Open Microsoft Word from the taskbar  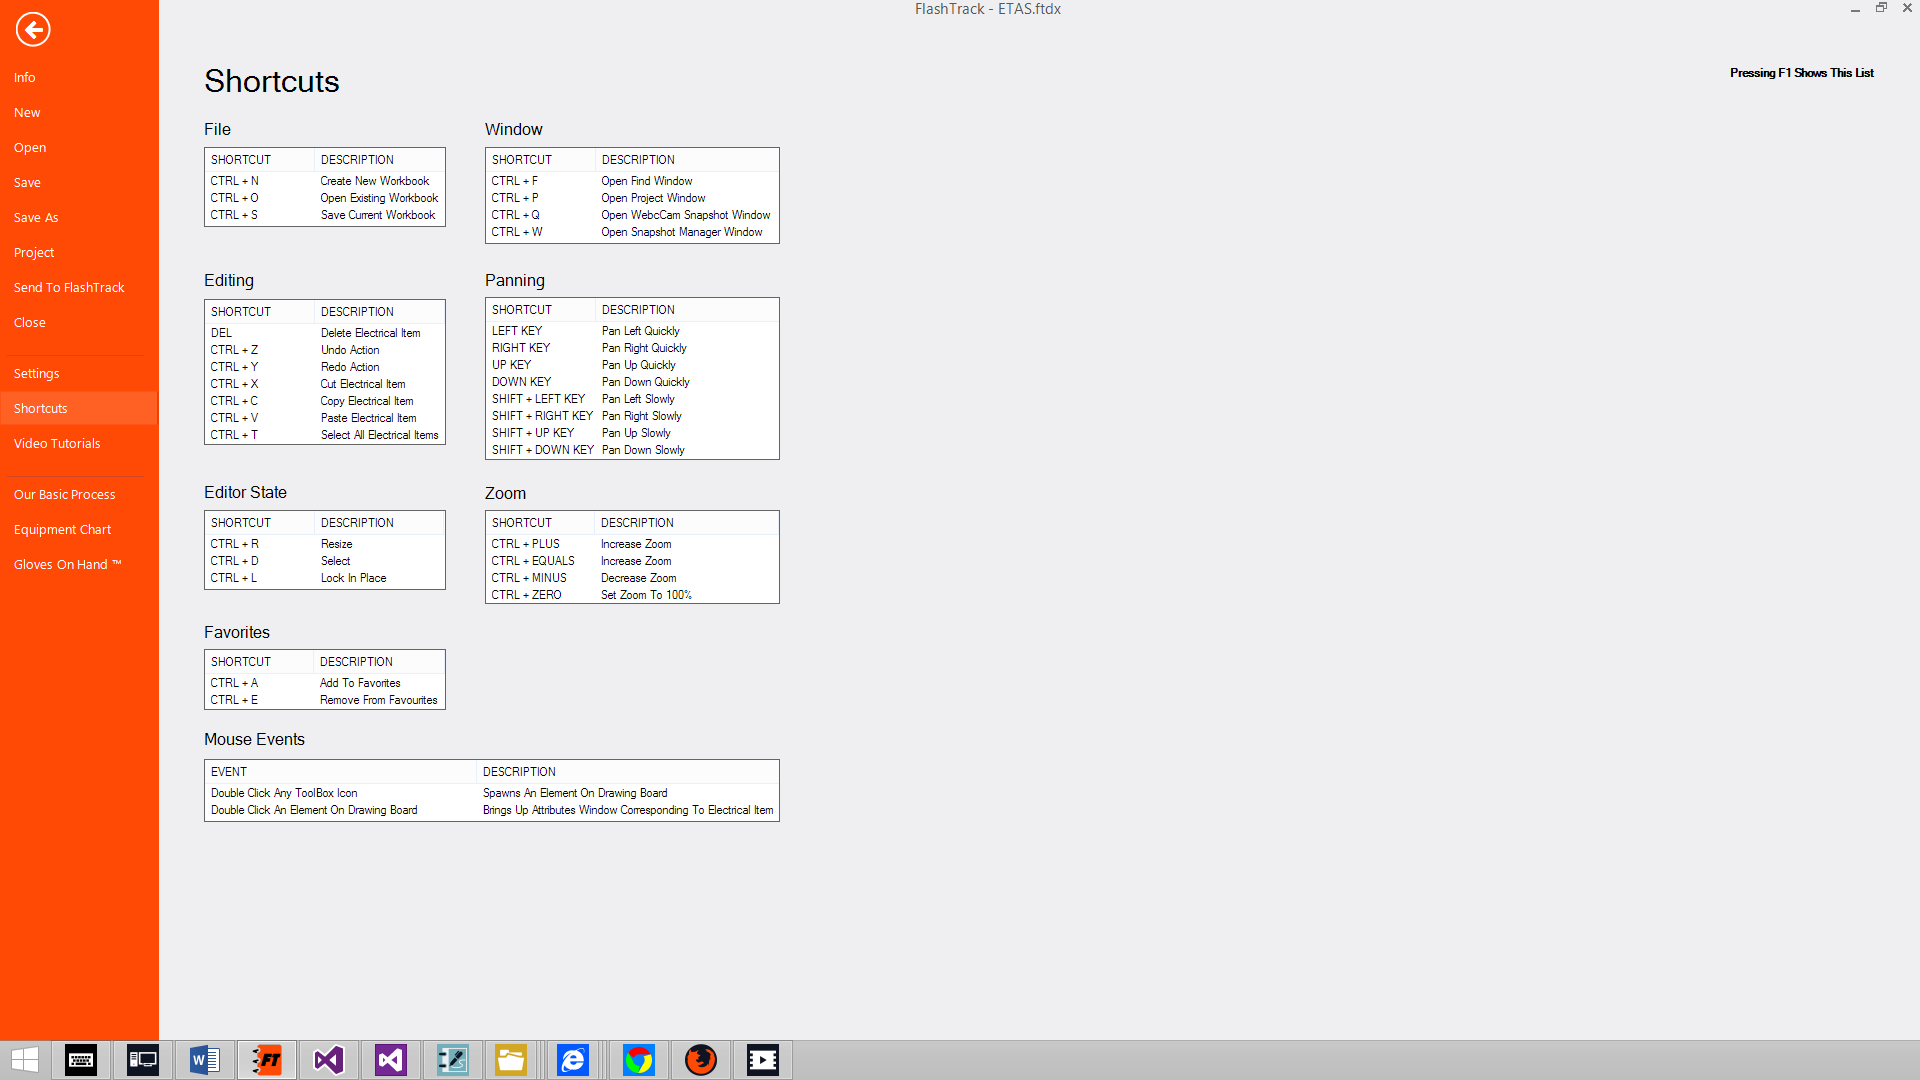205,1060
